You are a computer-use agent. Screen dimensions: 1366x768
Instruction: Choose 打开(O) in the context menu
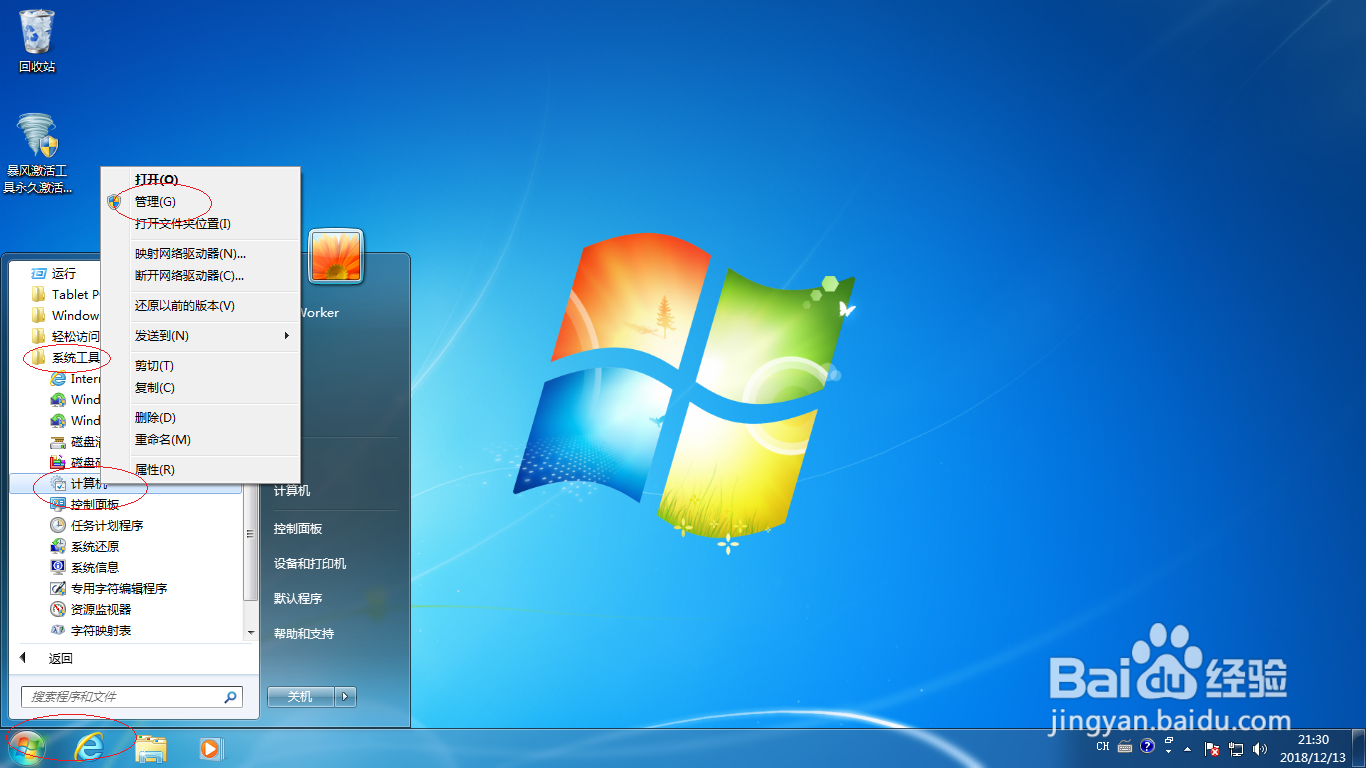(x=201, y=179)
